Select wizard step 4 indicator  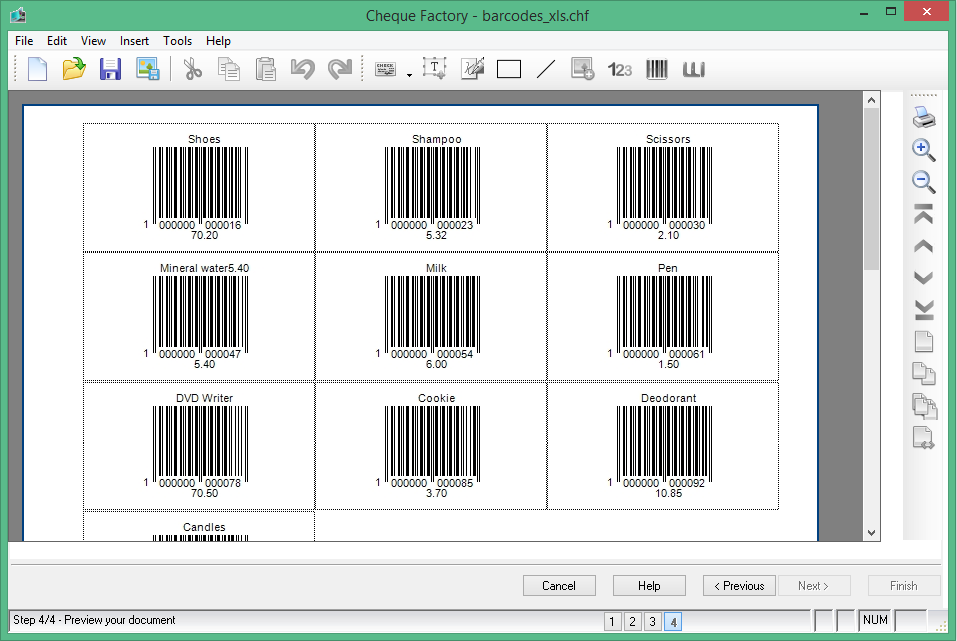point(673,621)
